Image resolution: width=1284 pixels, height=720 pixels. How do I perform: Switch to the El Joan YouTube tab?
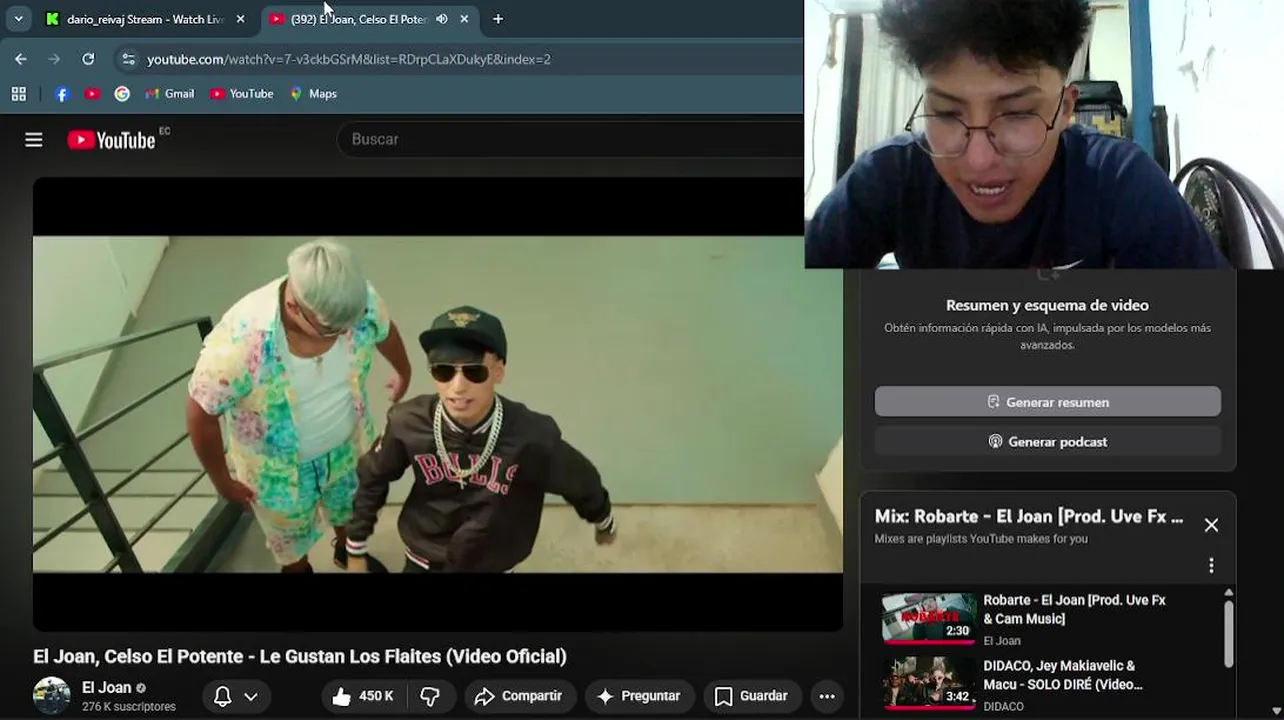click(x=358, y=19)
